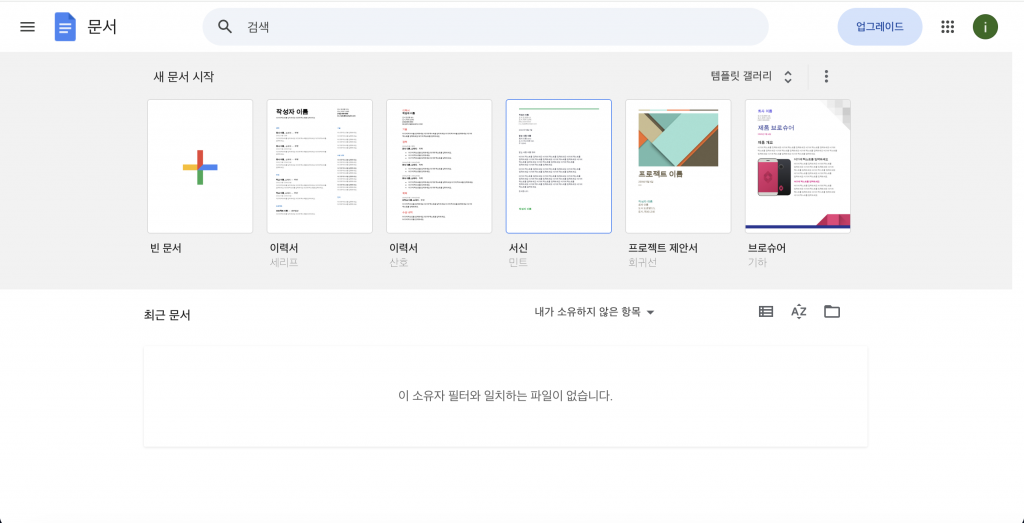Open the 이력서 세리프 template
This screenshot has width=1024, height=523.
[x=319, y=166]
